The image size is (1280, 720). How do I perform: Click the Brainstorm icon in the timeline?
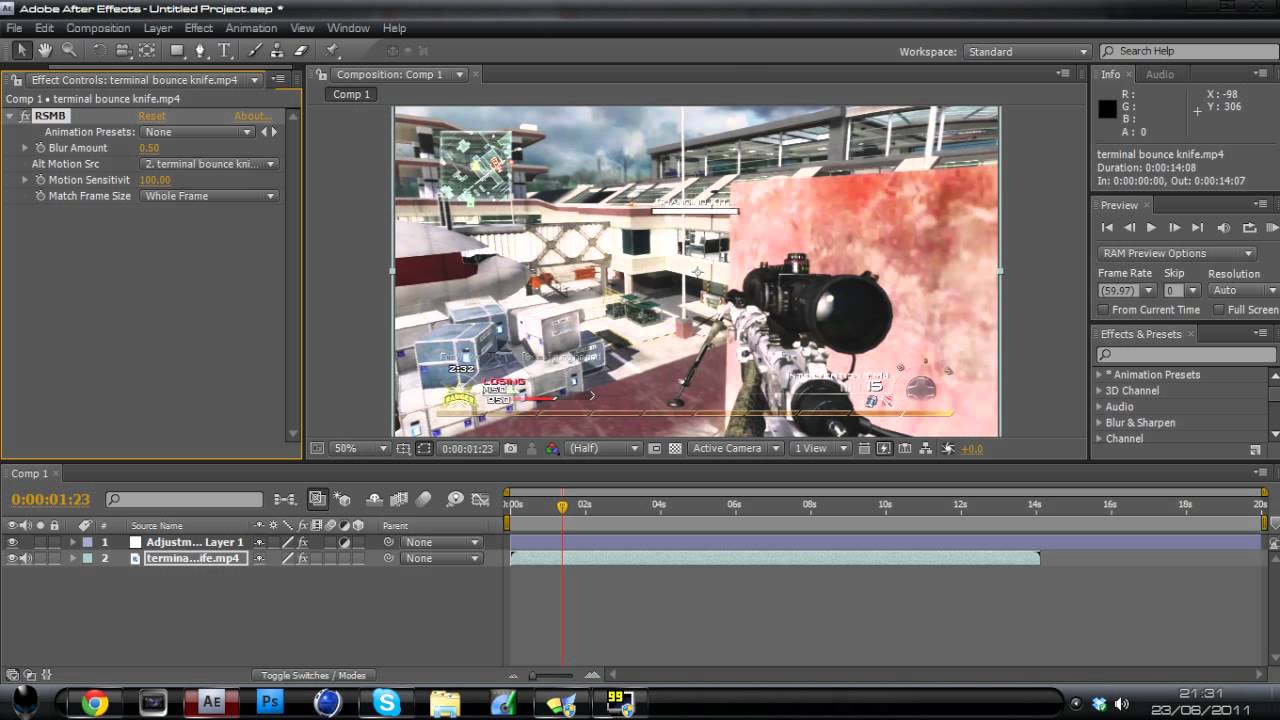tap(455, 499)
